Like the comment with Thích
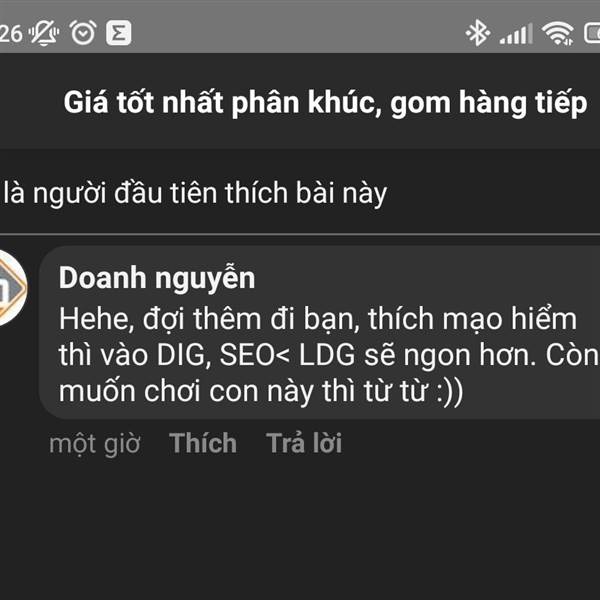This screenshot has width=600, height=600. tap(203, 443)
